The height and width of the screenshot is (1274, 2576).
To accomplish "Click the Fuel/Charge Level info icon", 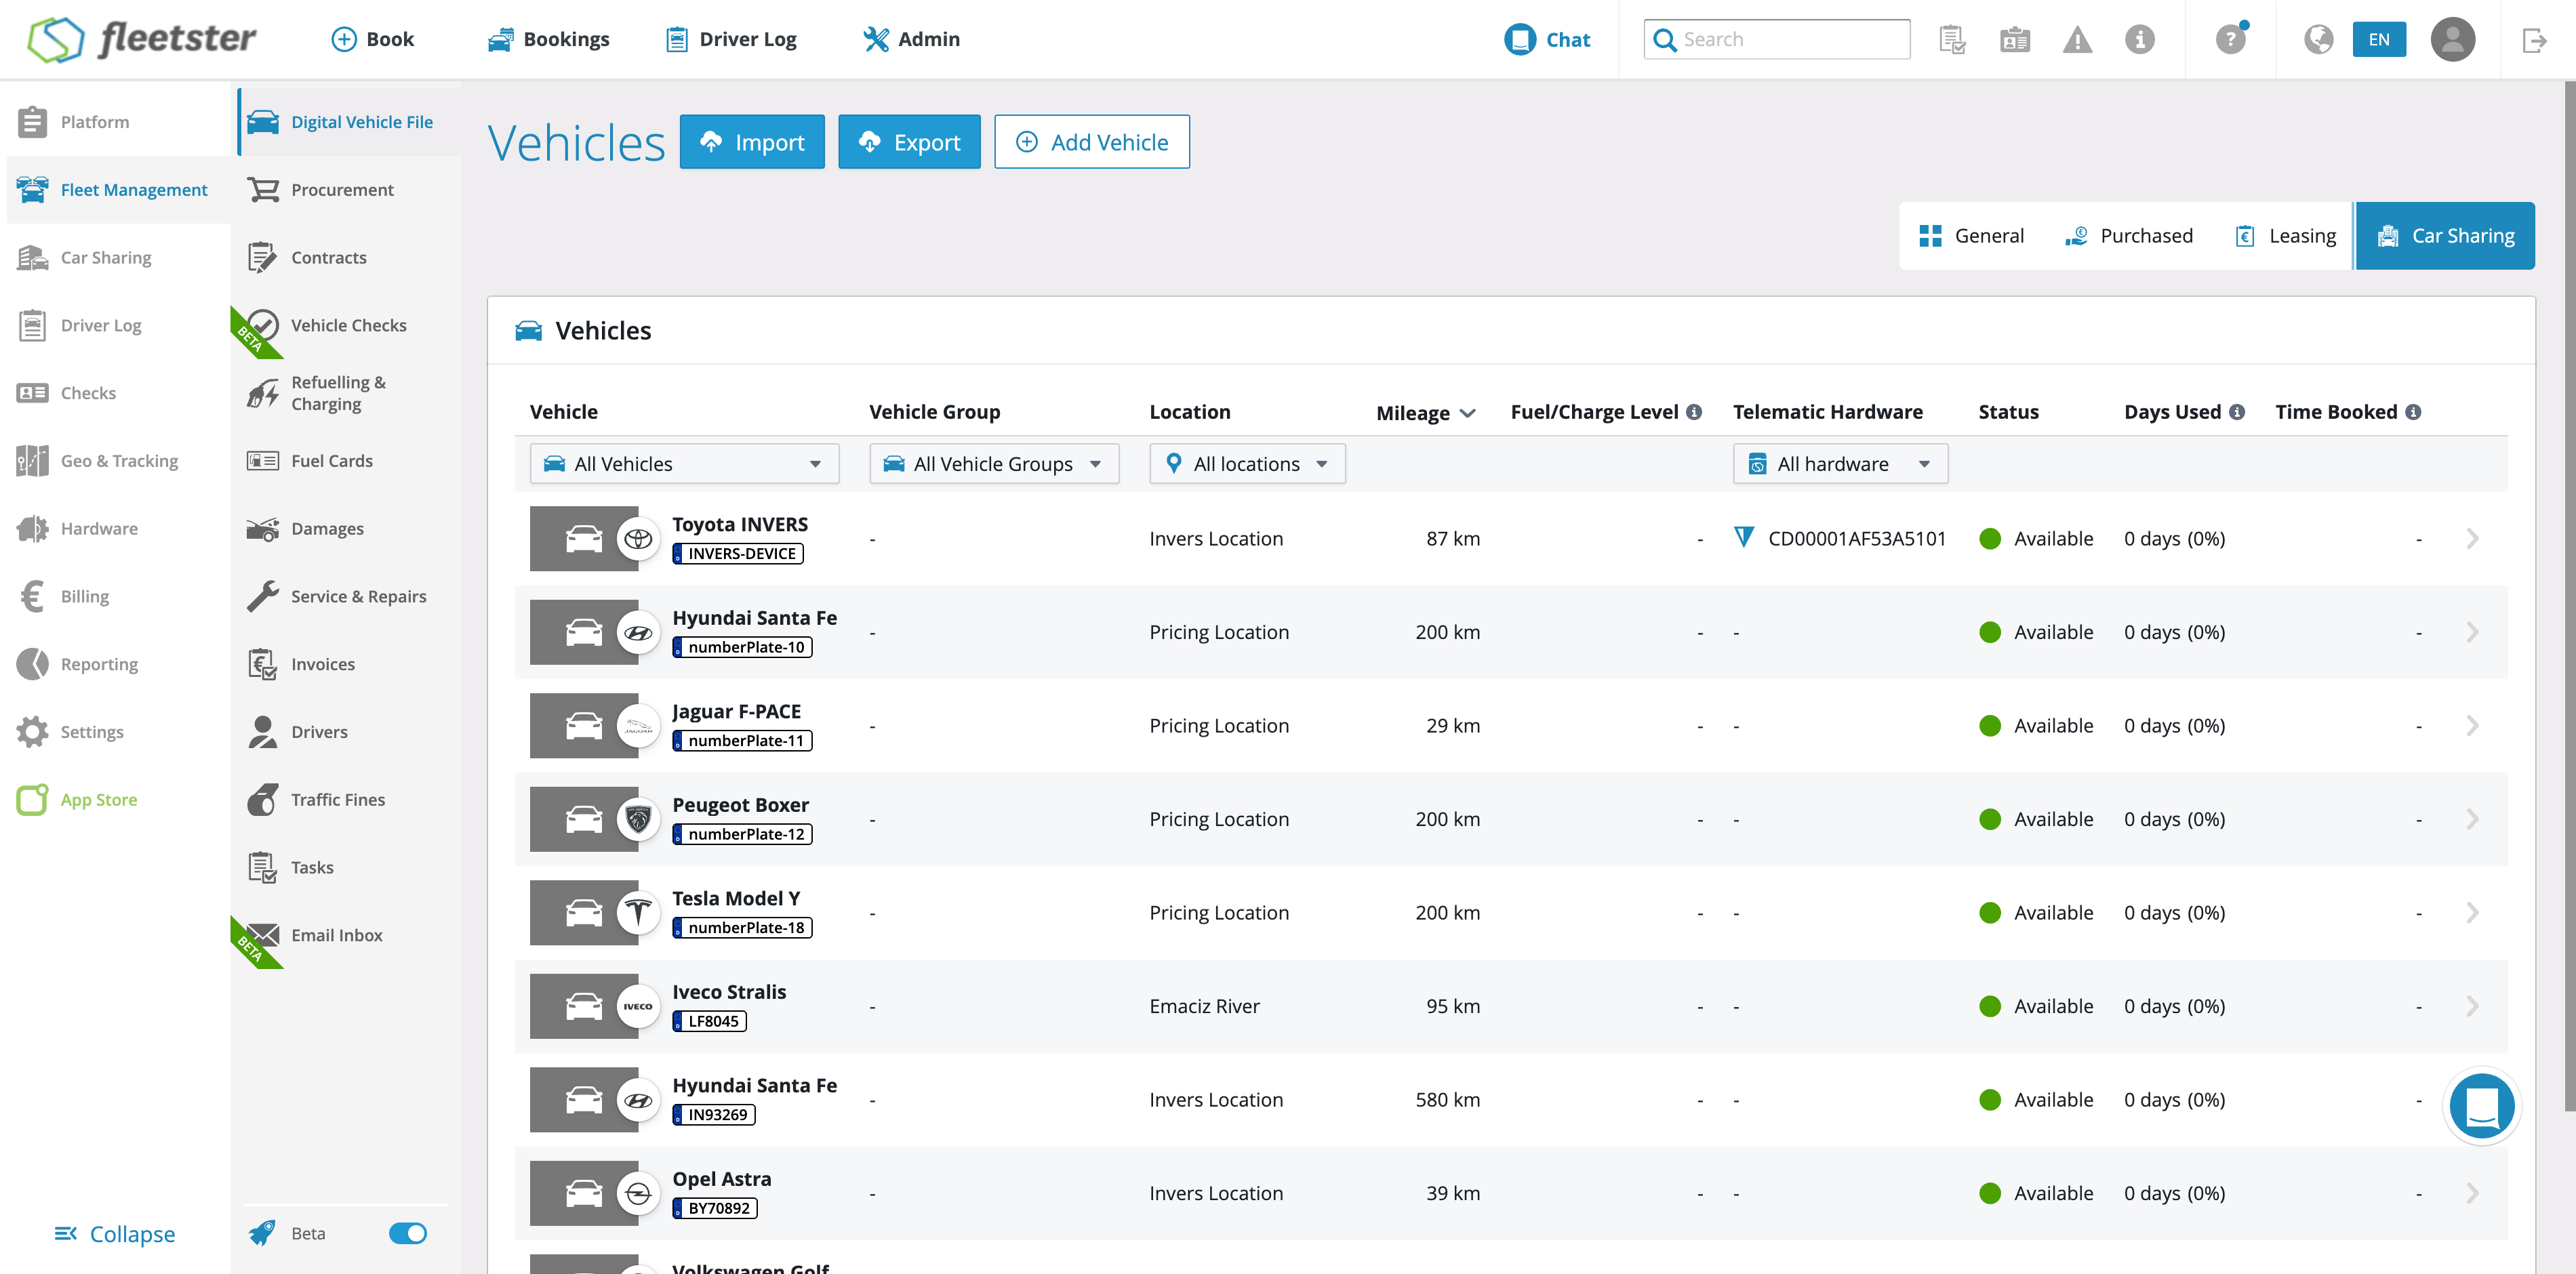I will click(x=1694, y=412).
